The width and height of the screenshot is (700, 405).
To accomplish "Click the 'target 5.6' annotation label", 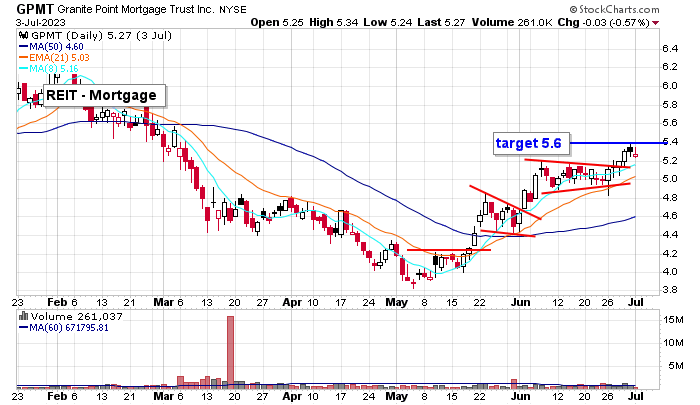I will (531, 143).
